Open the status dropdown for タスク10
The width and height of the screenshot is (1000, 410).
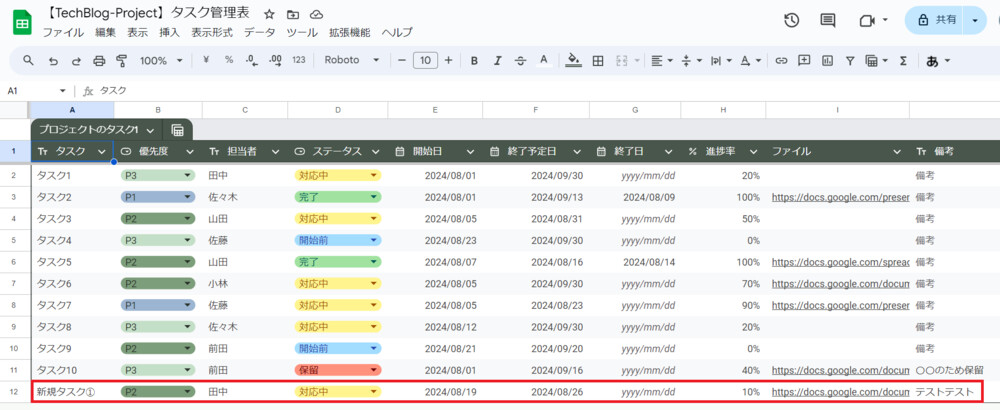[x=374, y=370]
